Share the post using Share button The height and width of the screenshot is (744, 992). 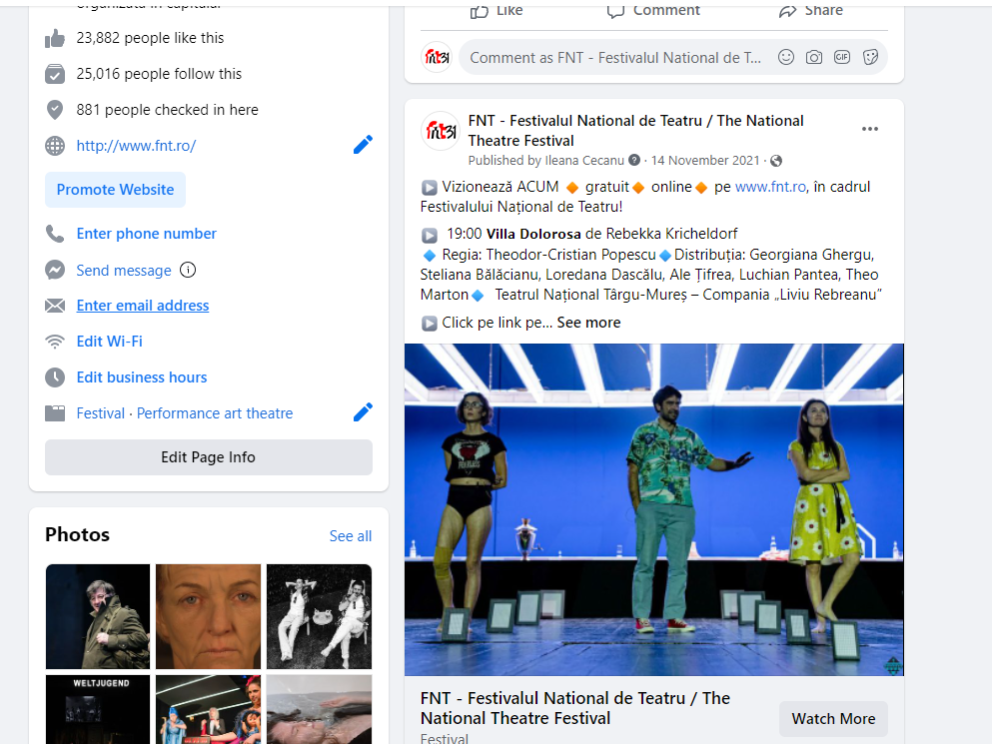pos(811,10)
